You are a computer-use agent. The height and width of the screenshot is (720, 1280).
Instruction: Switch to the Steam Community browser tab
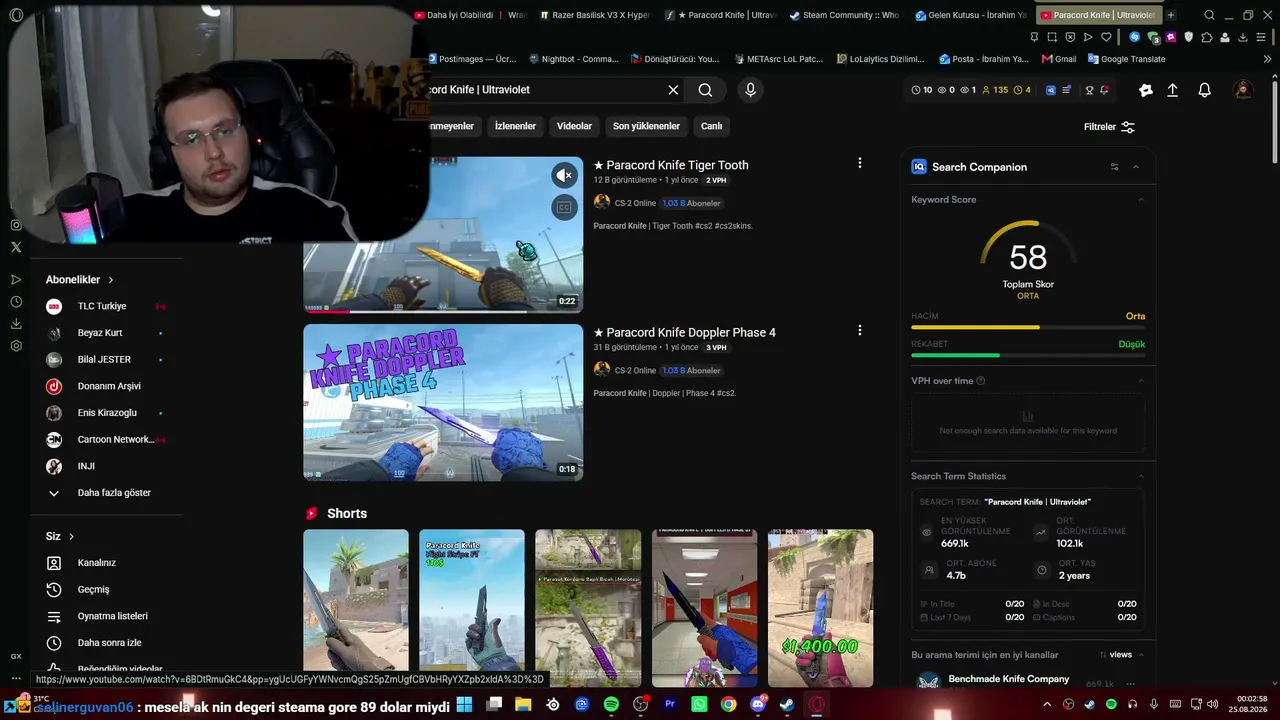[844, 15]
